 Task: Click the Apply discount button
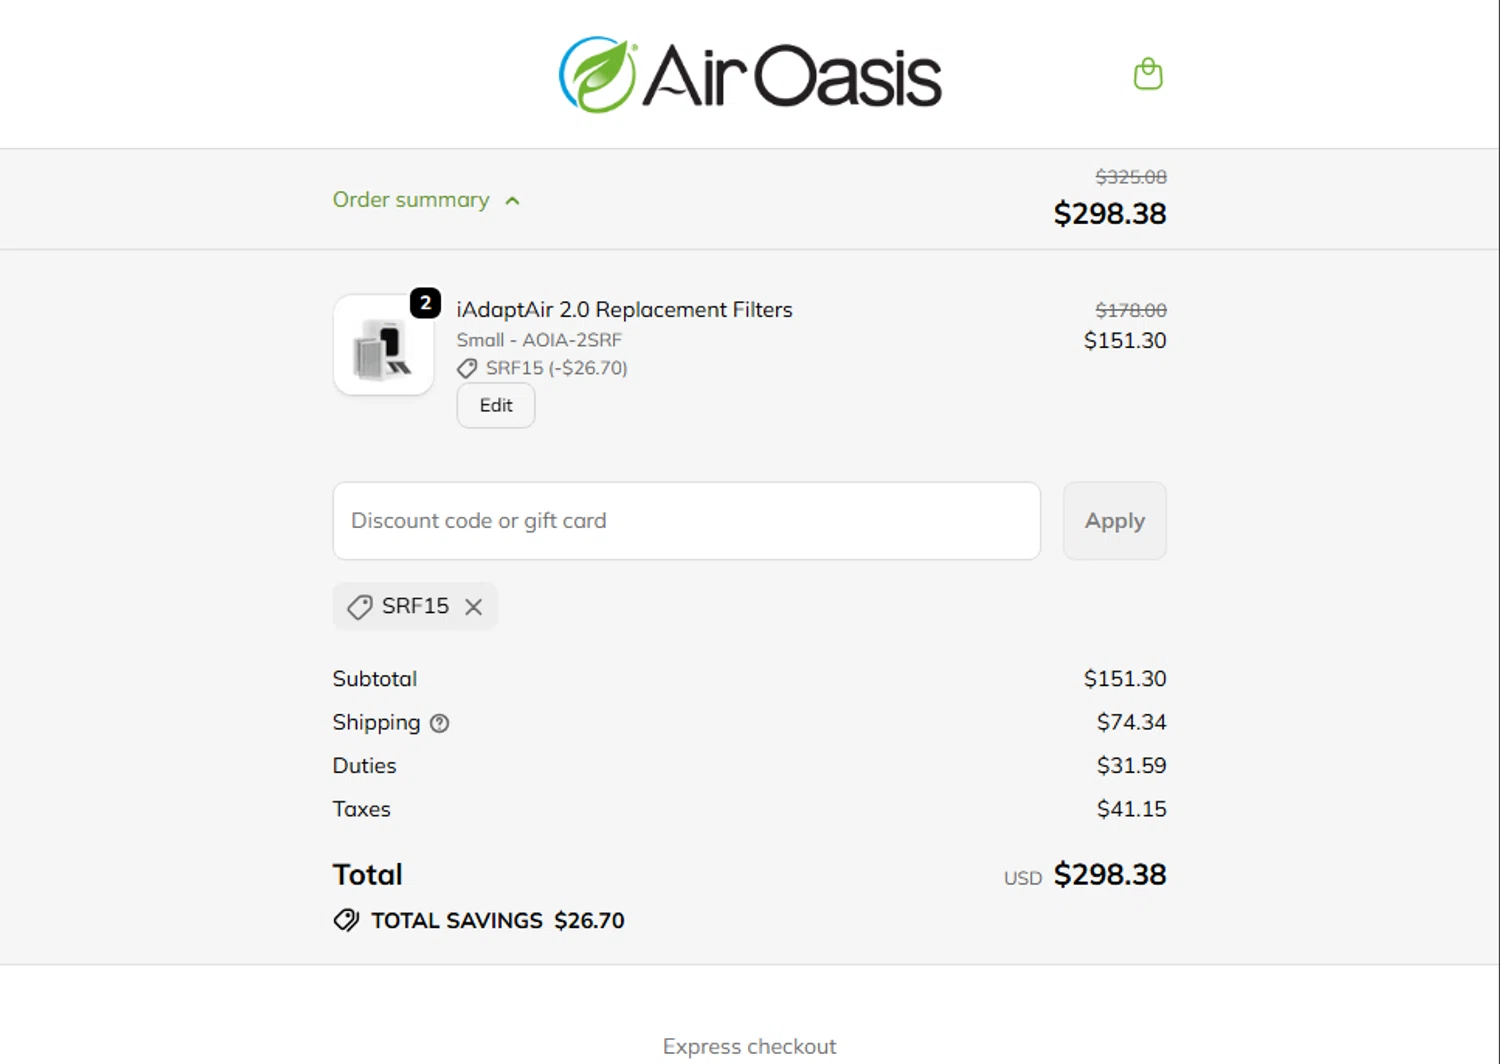click(x=1114, y=521)
